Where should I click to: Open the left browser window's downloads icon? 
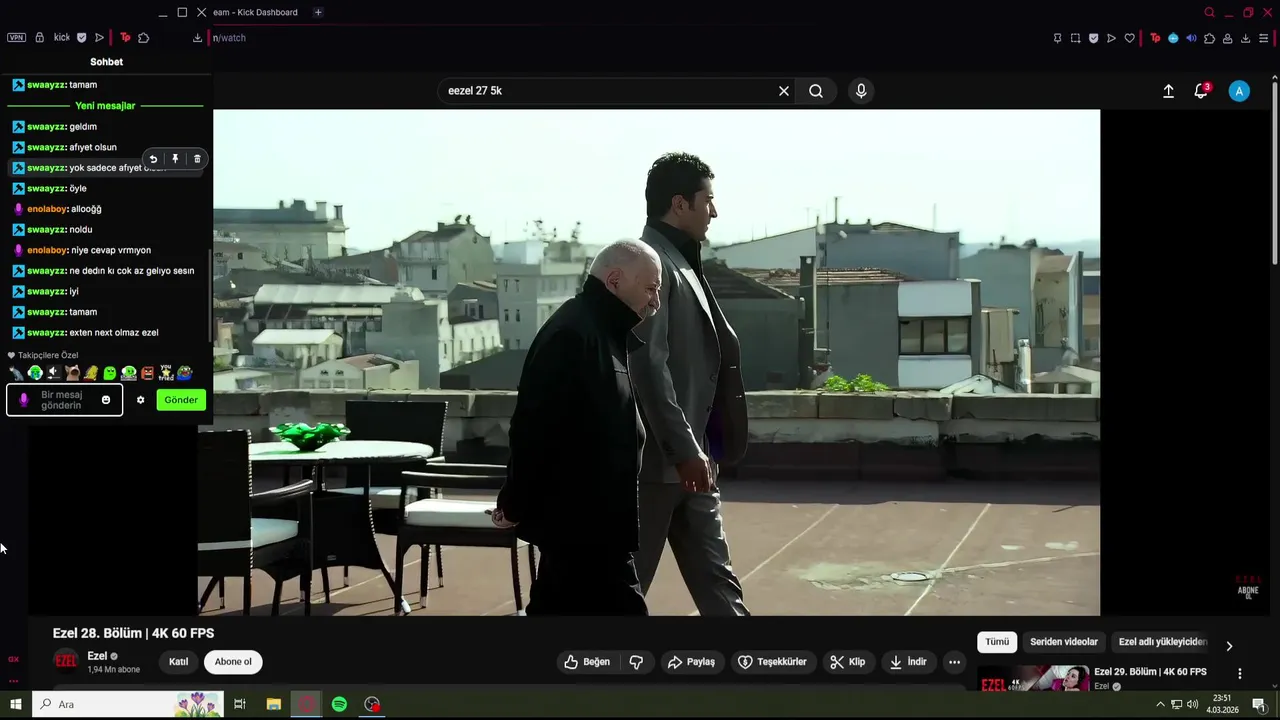197,38
